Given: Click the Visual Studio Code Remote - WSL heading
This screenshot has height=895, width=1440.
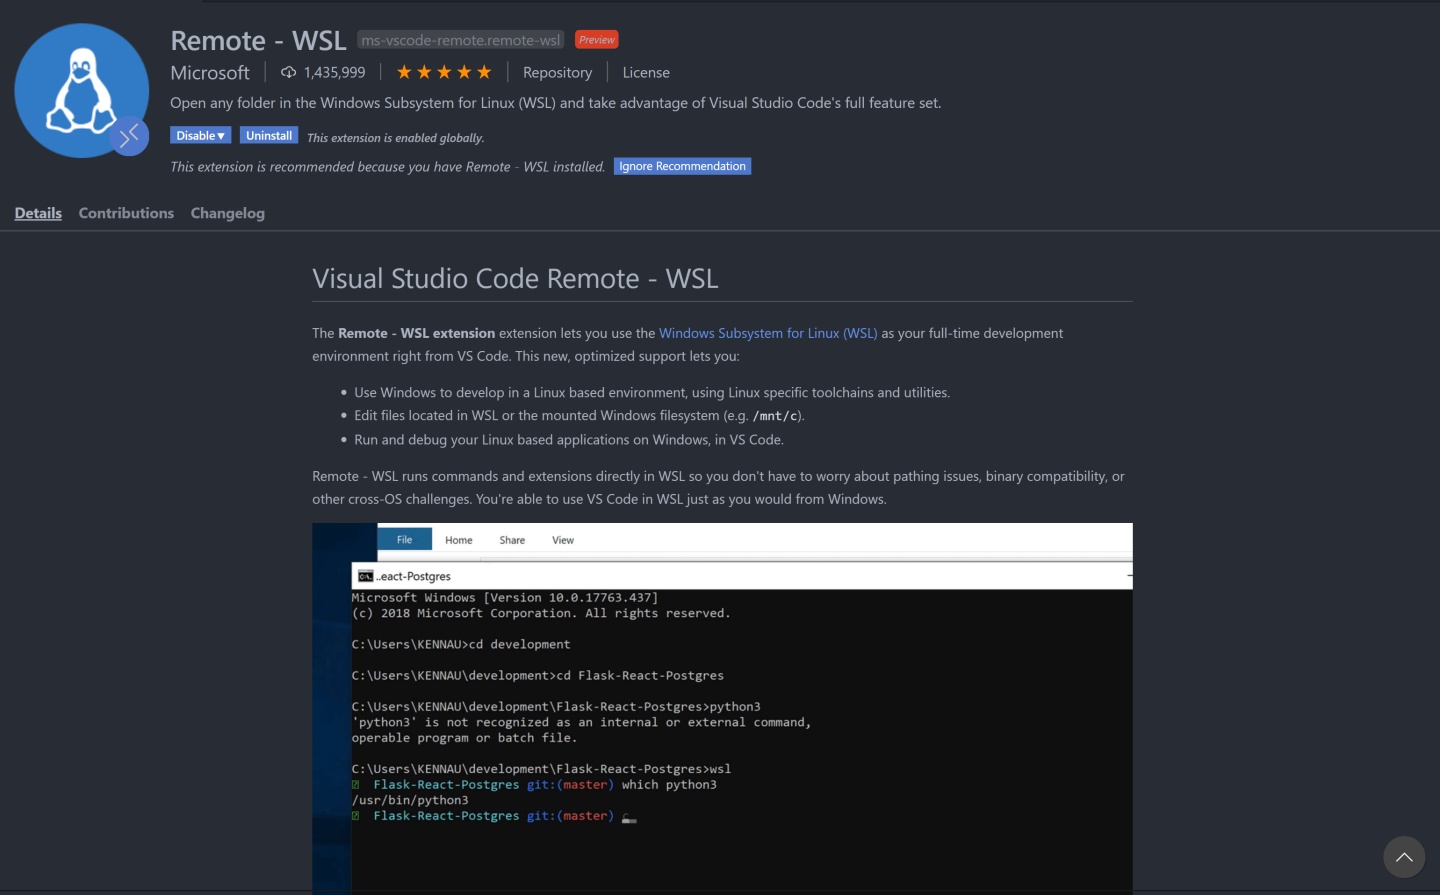Looking at the screenshot, I should pyautogui.click(x=515, y=279).
